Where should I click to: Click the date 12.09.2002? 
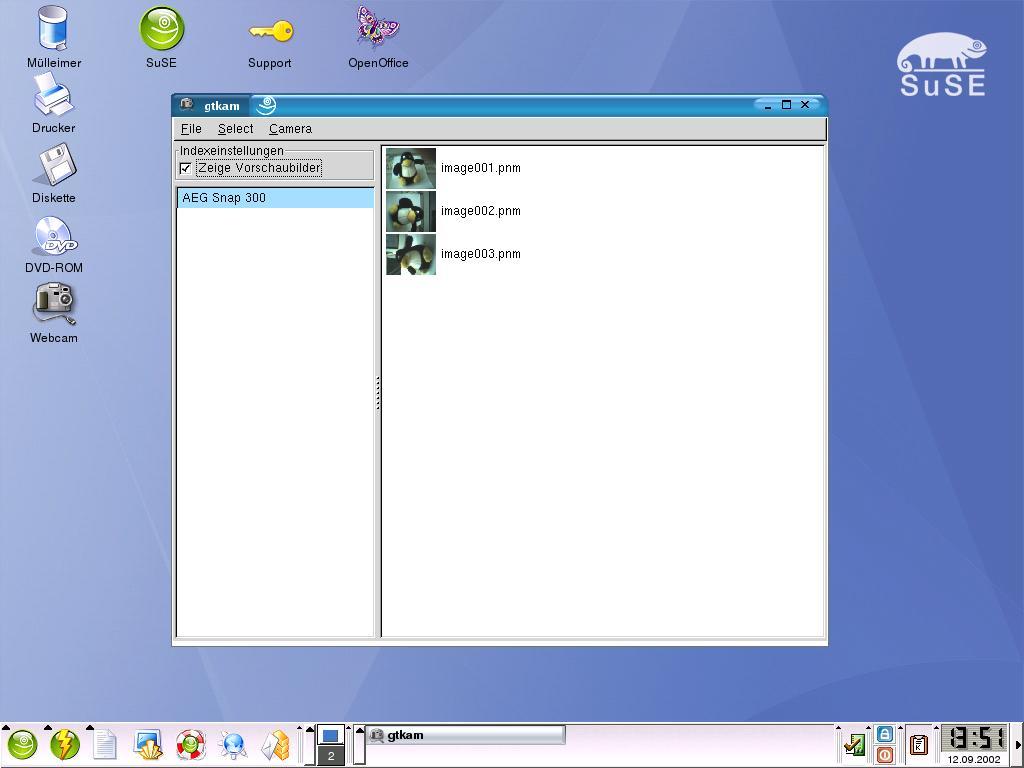click(x=974, y=760)
